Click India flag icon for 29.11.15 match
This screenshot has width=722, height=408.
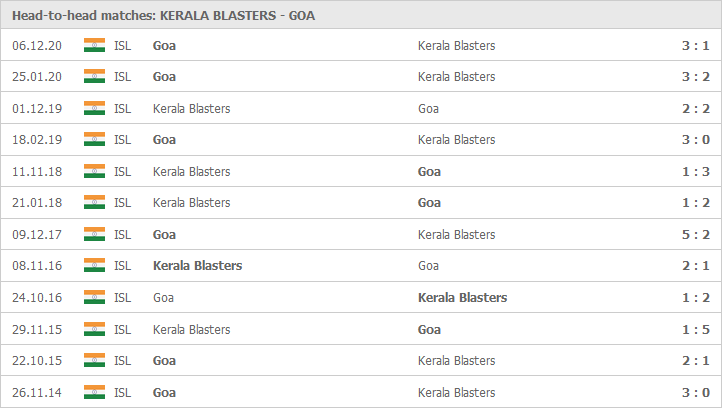pos(94,329)
